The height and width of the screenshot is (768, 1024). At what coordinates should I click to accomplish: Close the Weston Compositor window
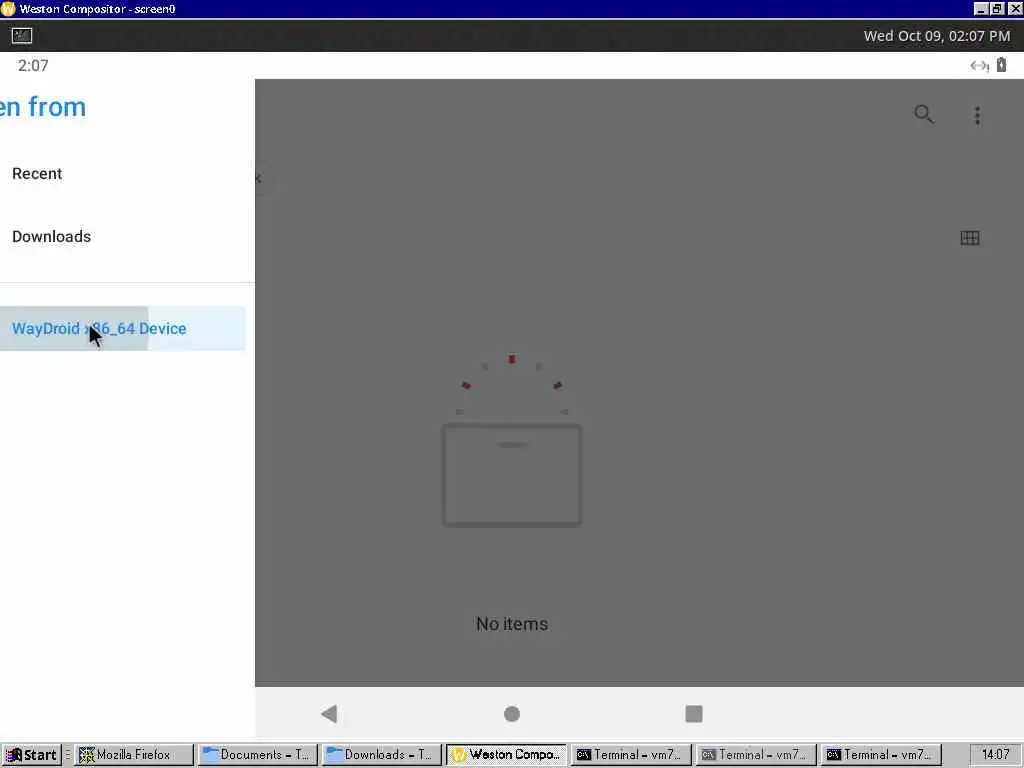click(x=1015, y=8)
